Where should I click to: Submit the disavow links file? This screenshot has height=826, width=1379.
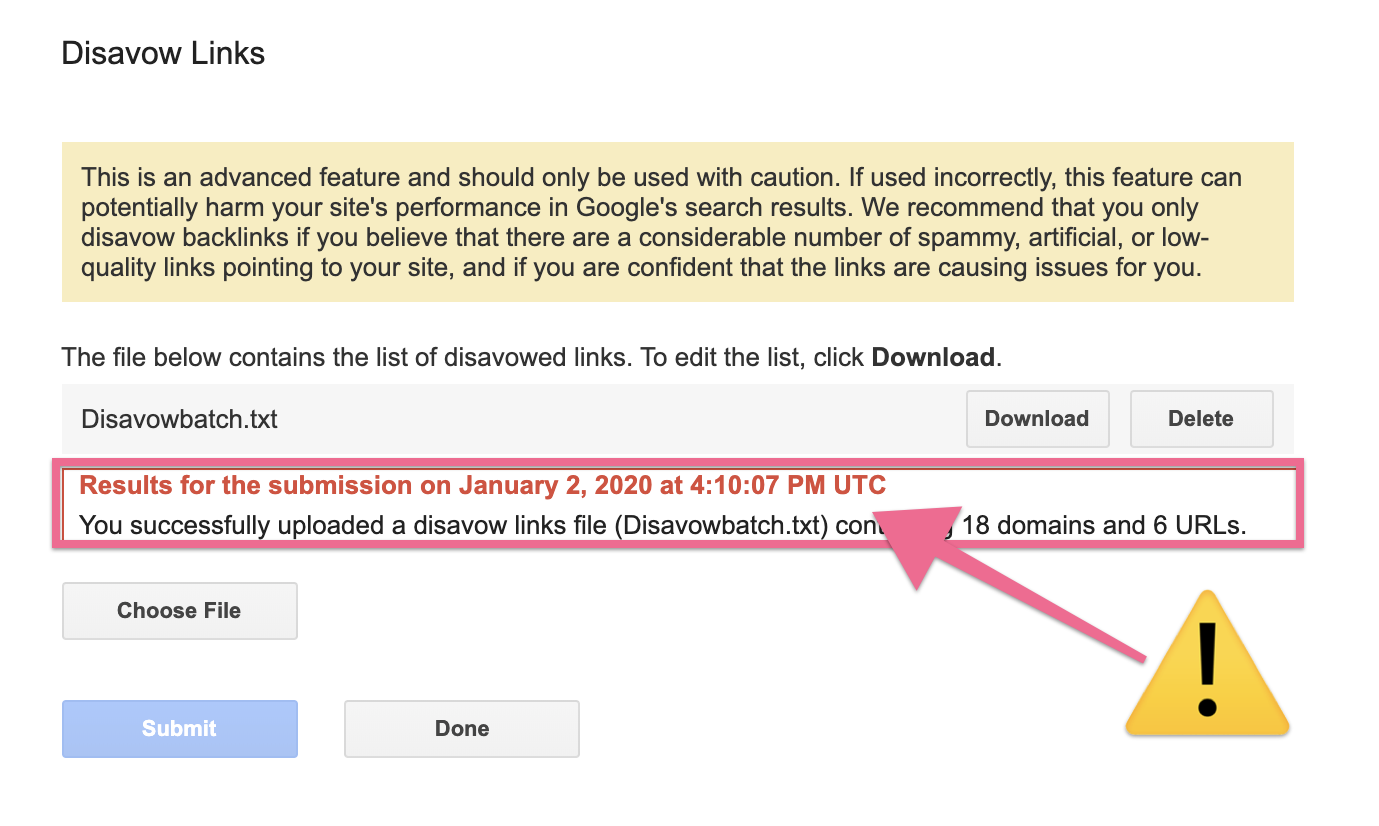180,729
